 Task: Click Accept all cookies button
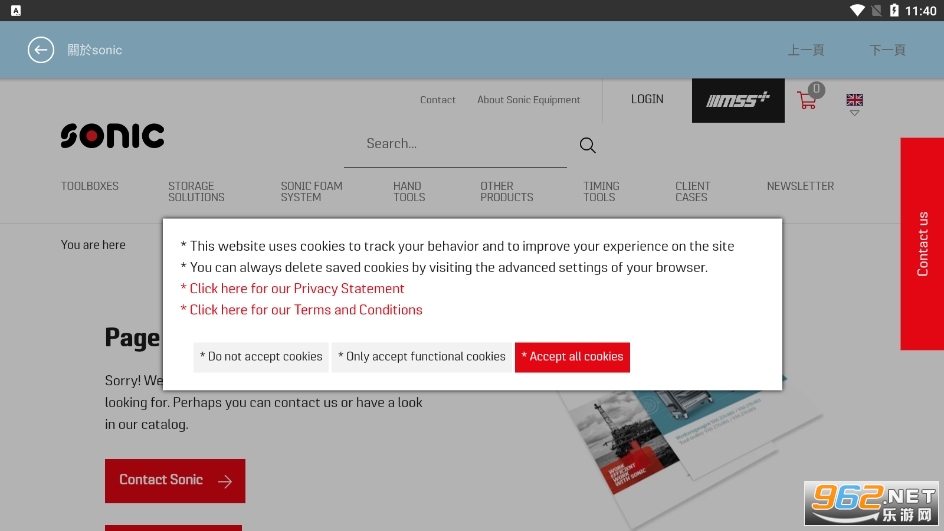click(x=573, y=357)
